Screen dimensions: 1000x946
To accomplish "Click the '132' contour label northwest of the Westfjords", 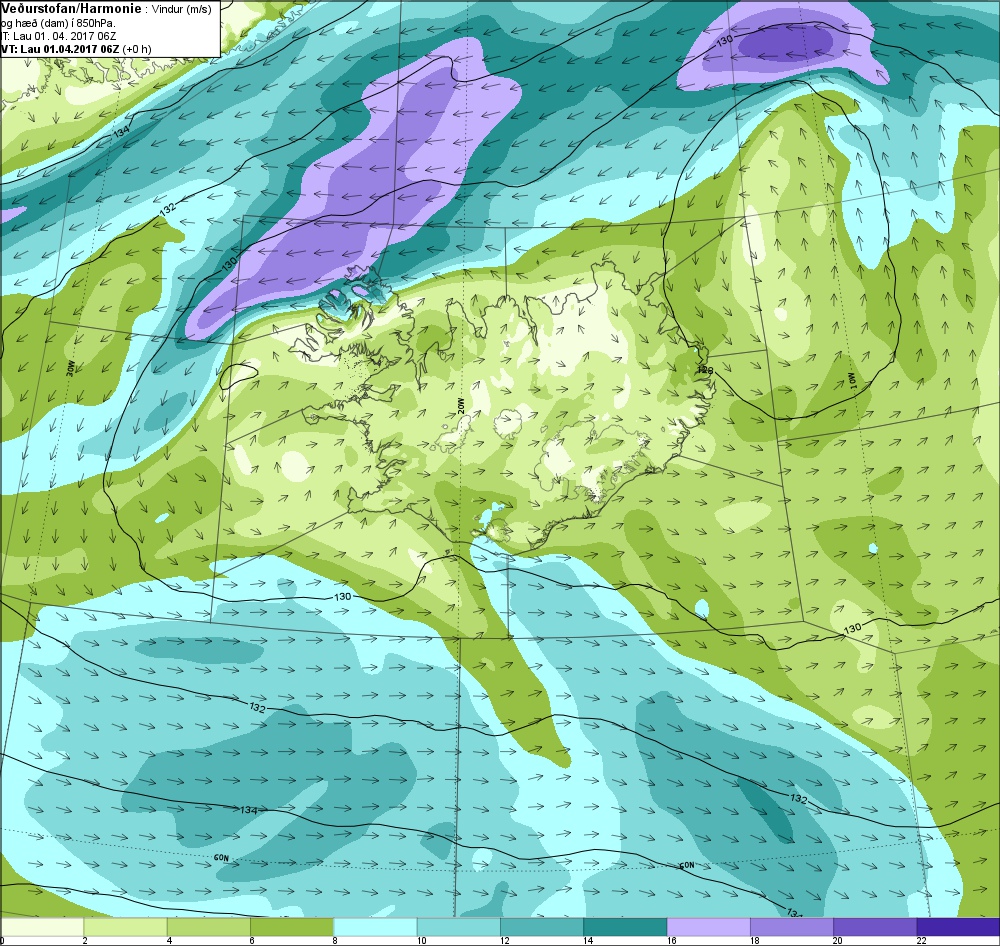I will [x=167, y=209].
